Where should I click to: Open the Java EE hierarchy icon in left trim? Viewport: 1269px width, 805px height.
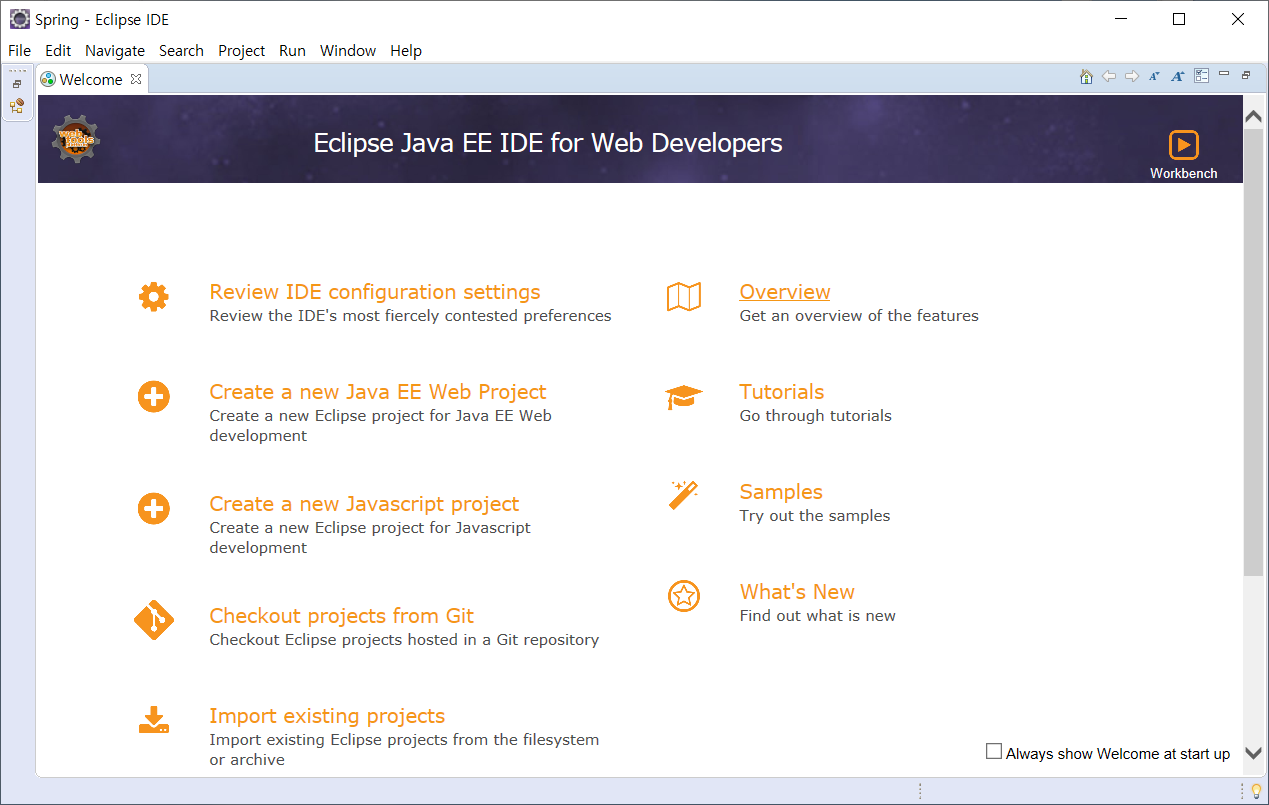tap(17, 106)
